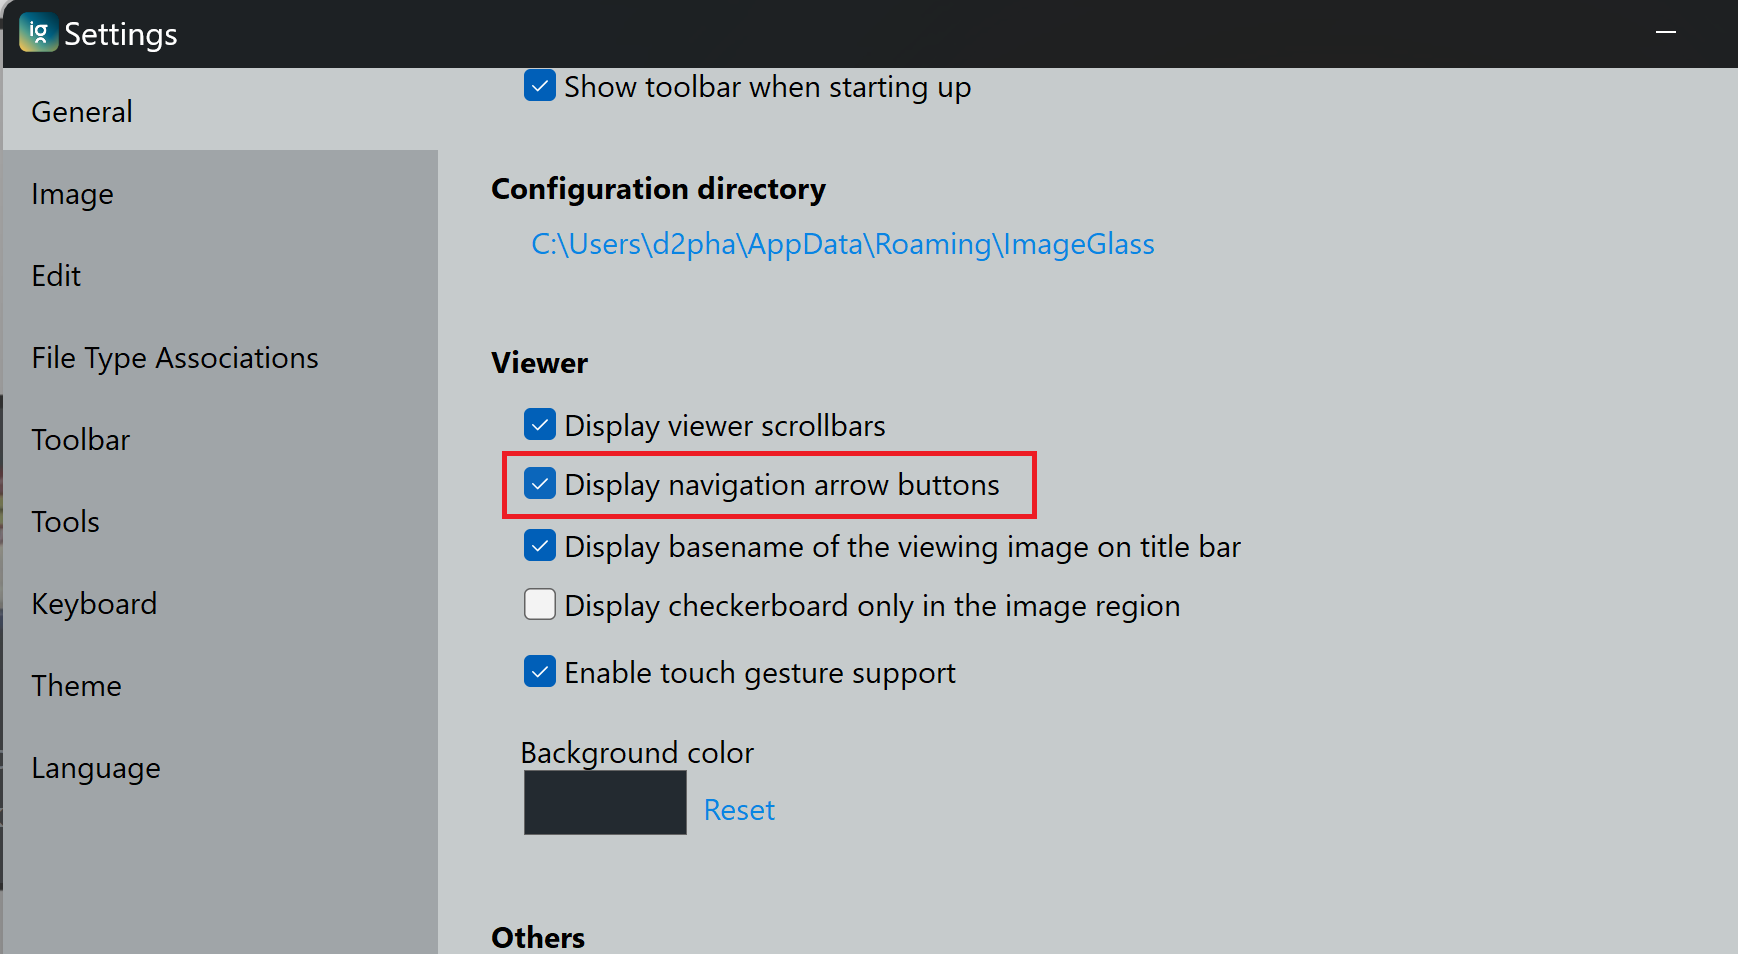The height and width of the screenshot is (954, 1738).
Task: Minimize the Settings window
Action: point(1665,32)
